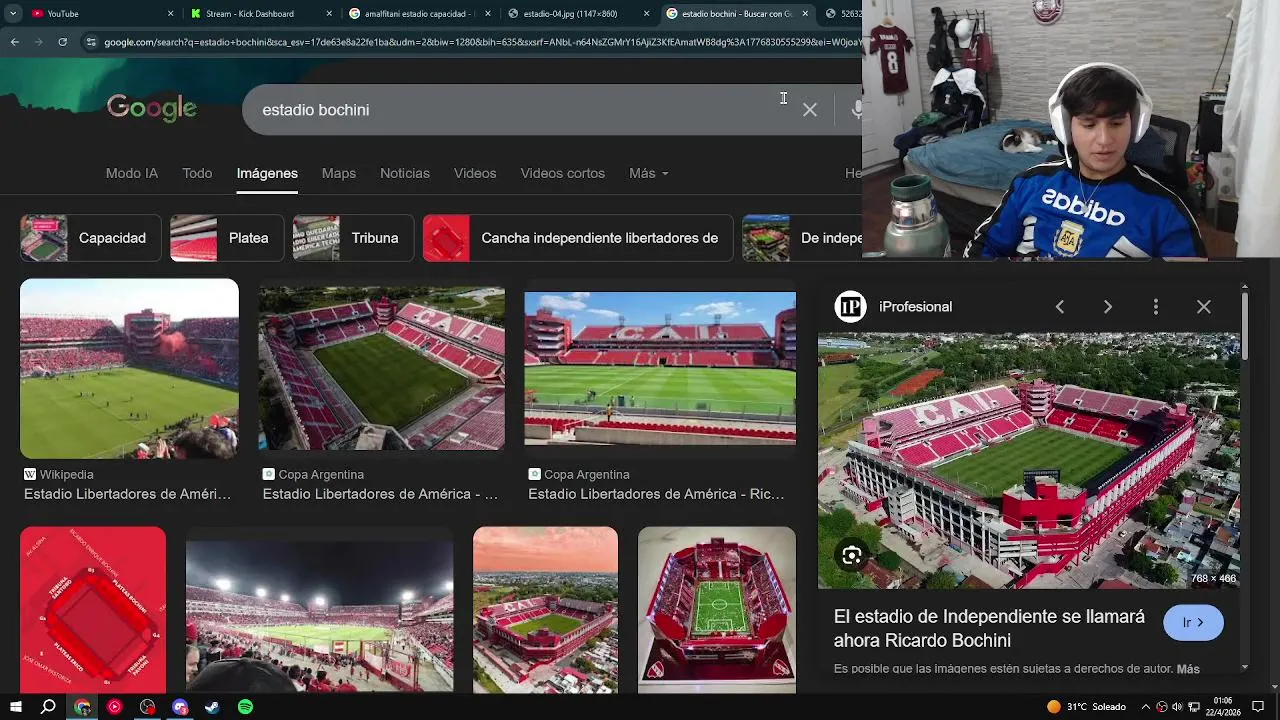Click the iProfesional source name
Viewport: 1280px width, 720px height.
pos(915,307)
